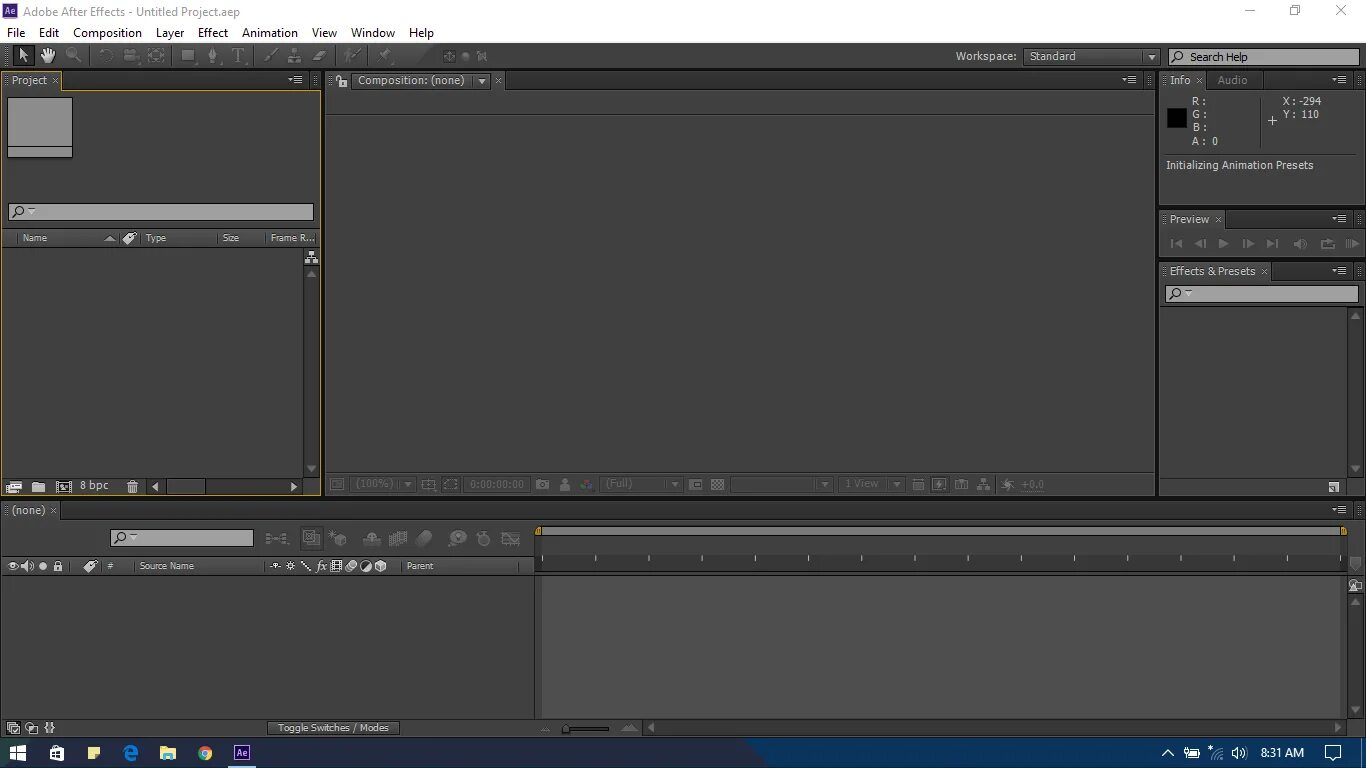This screenshot has height=768, width=1366.
Task: Toggle Motion Blur enable switch
Action: 424,538
